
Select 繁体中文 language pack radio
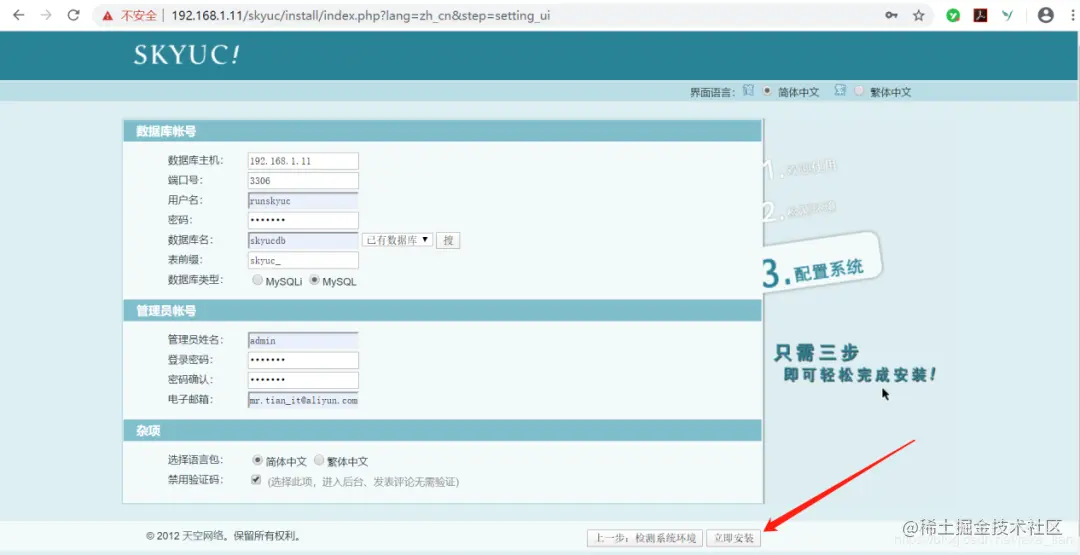pyautogui.click(x=319, y=460)
